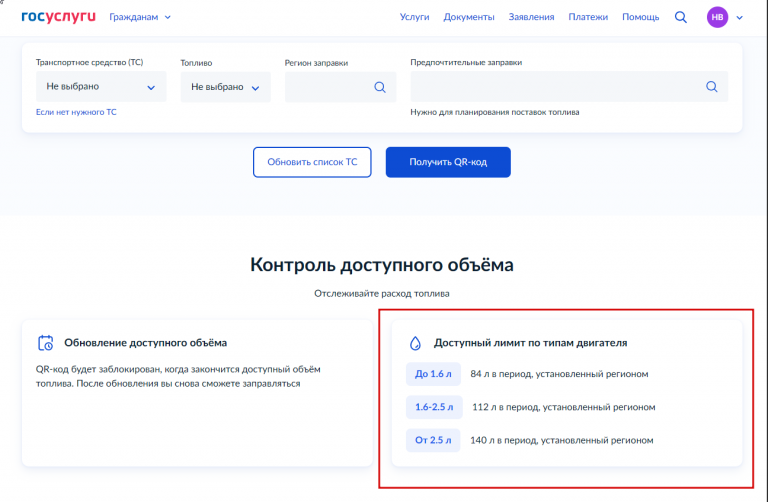Click the Контроль доступного объёма heading
The image size is (768, 502).
(x=382, y=265)
